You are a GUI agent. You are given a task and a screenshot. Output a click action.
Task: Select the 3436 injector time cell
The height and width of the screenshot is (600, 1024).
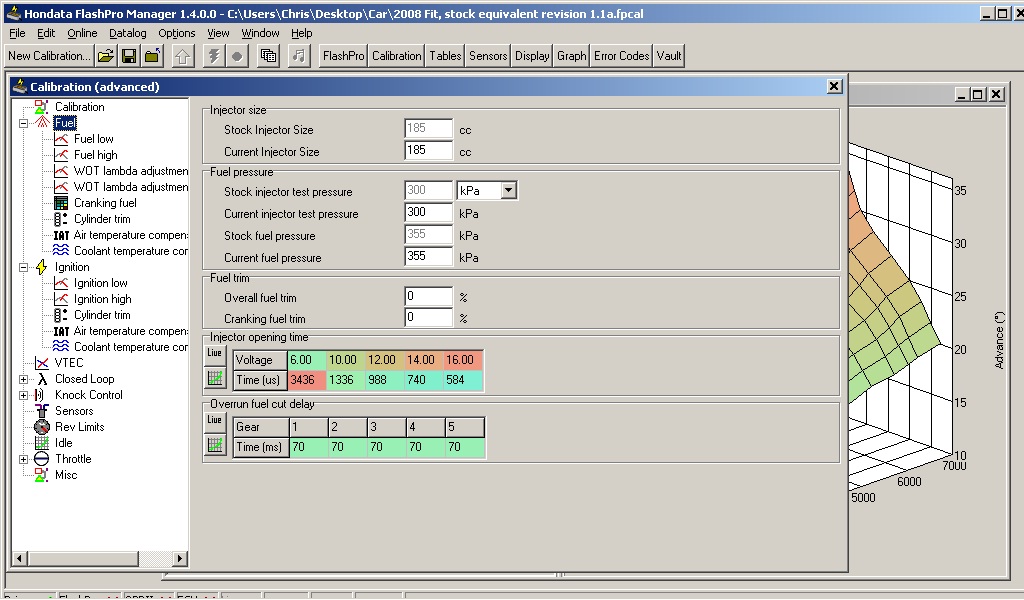(306, 380)
